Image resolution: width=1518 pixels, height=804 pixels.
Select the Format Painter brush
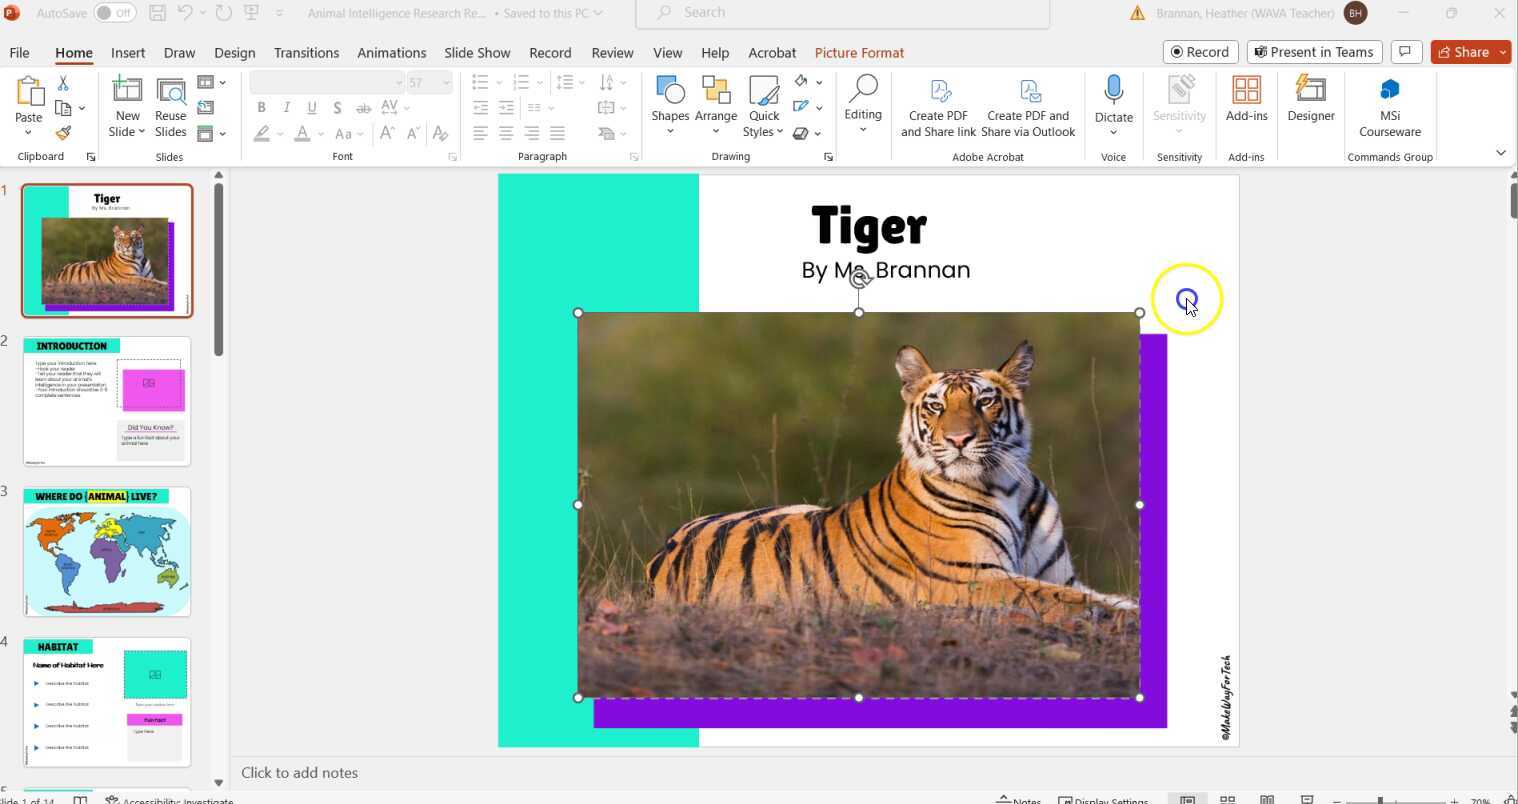coord(63,132)
